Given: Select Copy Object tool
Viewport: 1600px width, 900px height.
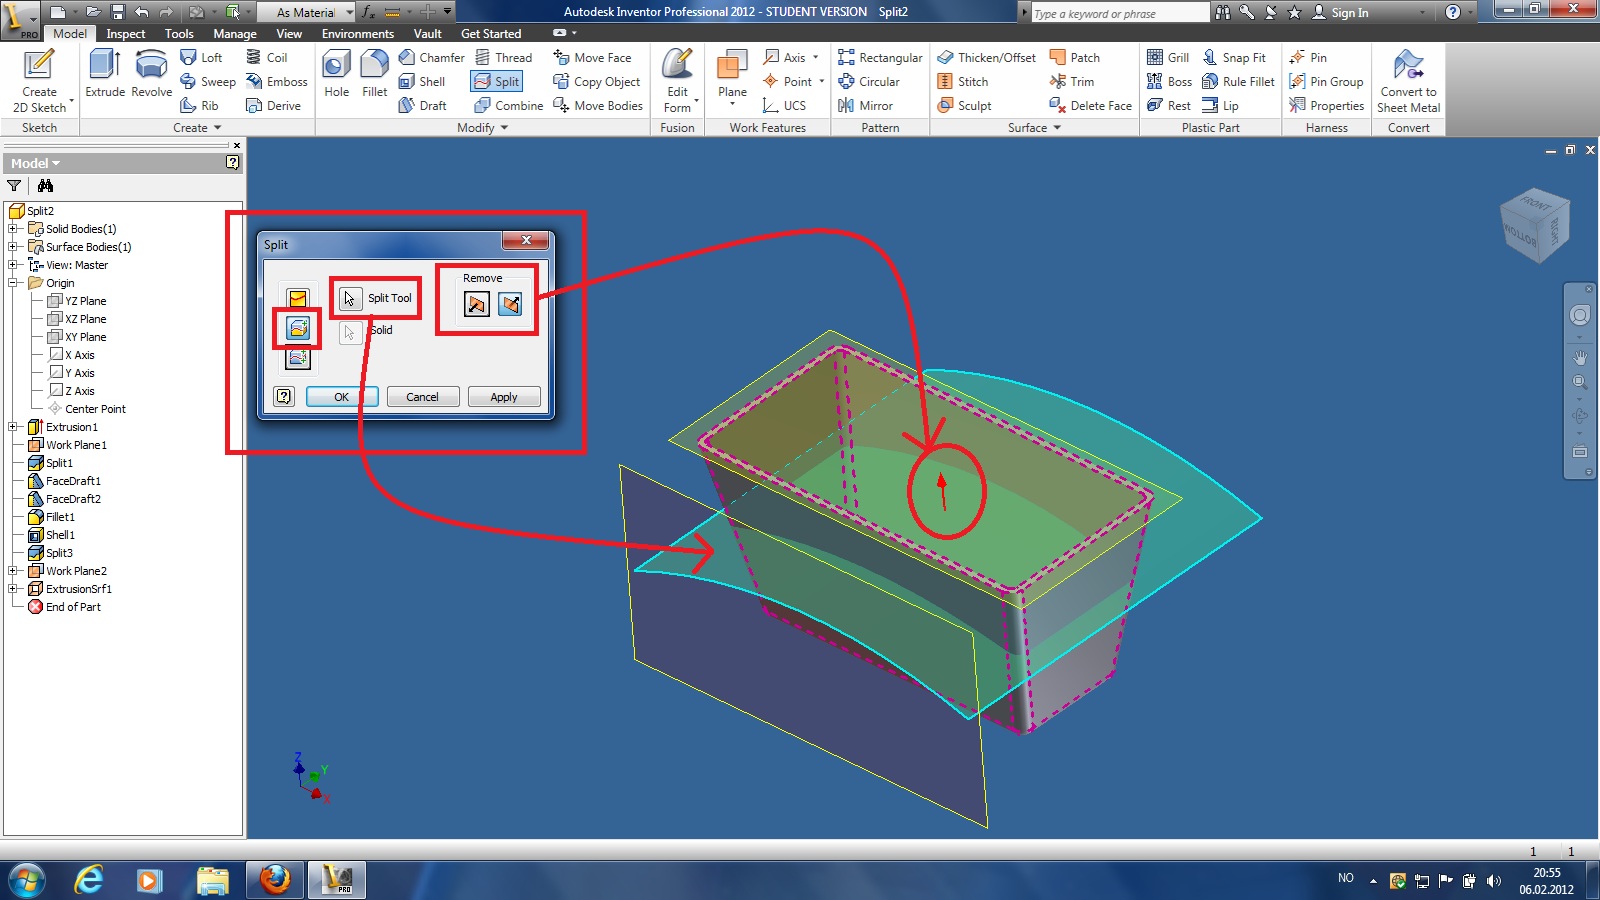Looking at the screenshot, I should [597, 82].
